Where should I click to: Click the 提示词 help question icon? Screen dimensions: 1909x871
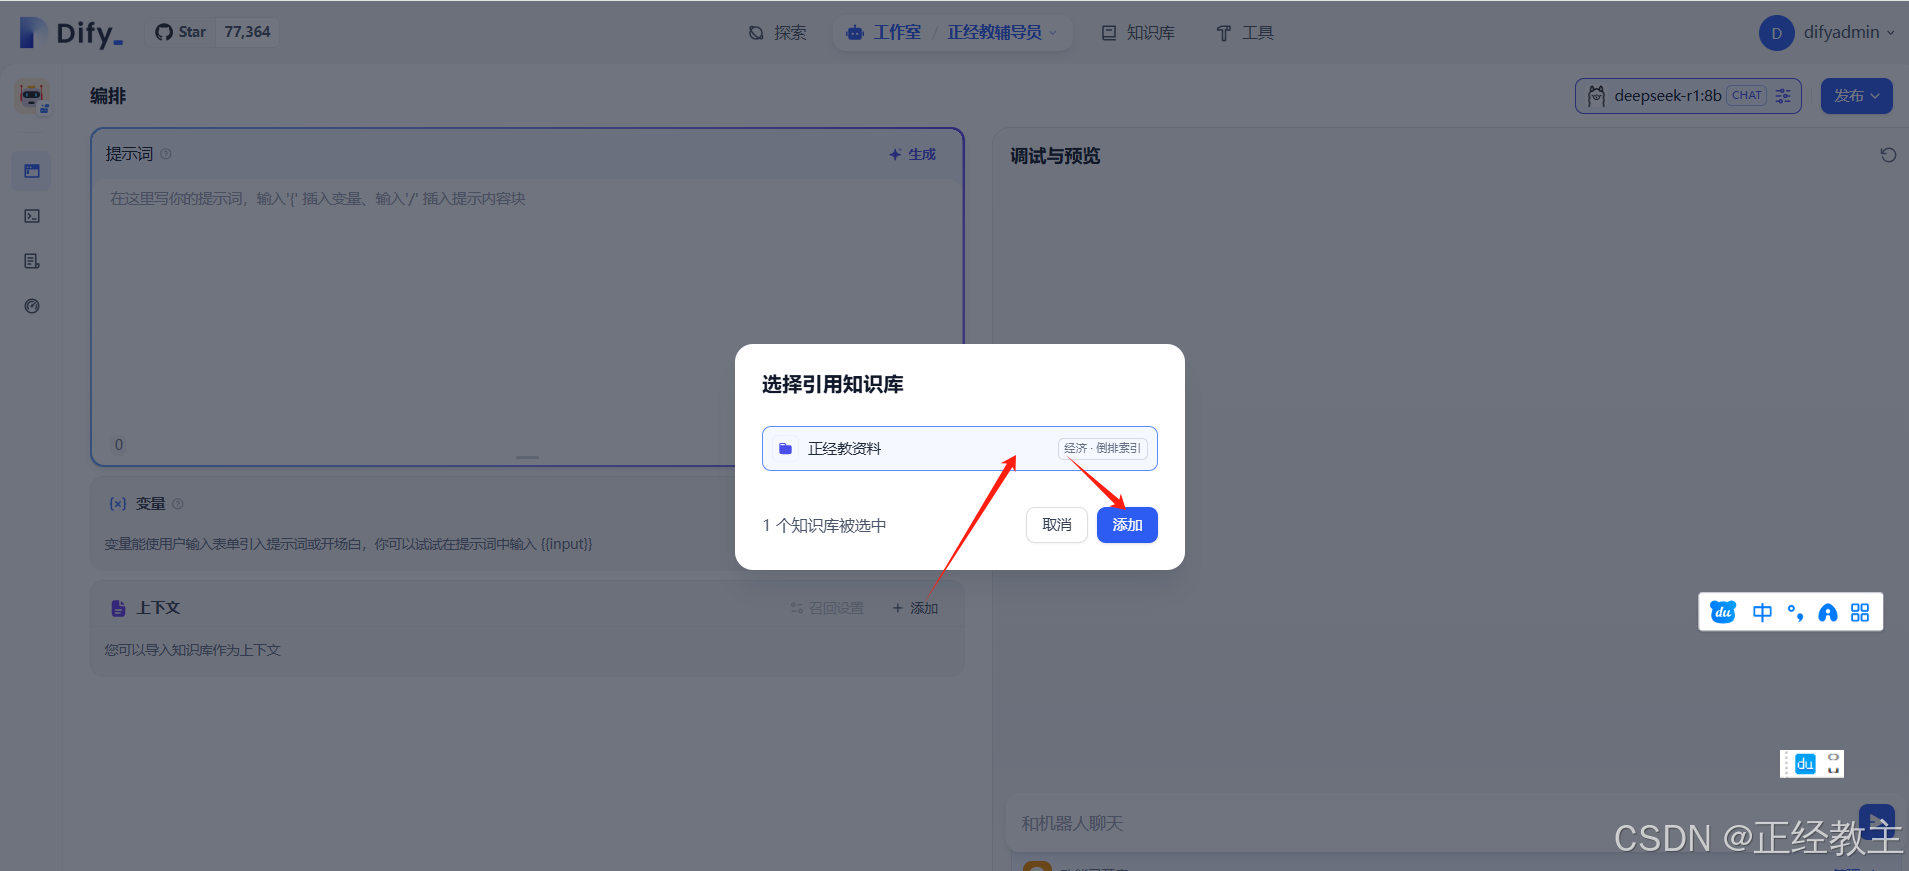166,154
